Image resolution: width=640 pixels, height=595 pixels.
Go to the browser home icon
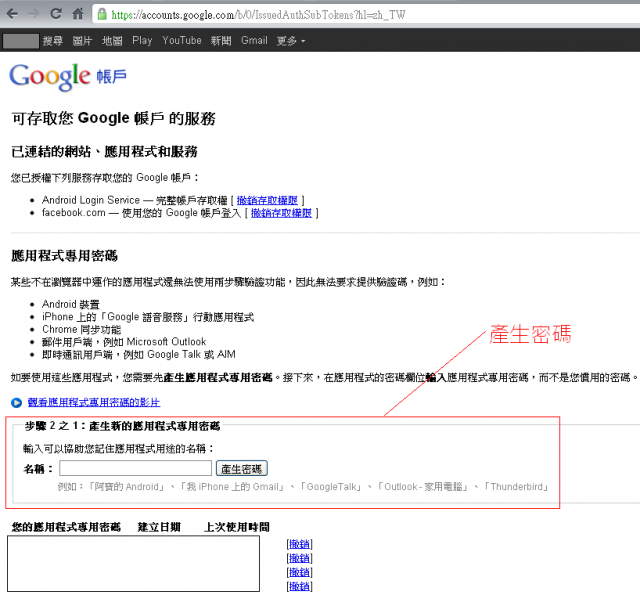click(78, 14)
